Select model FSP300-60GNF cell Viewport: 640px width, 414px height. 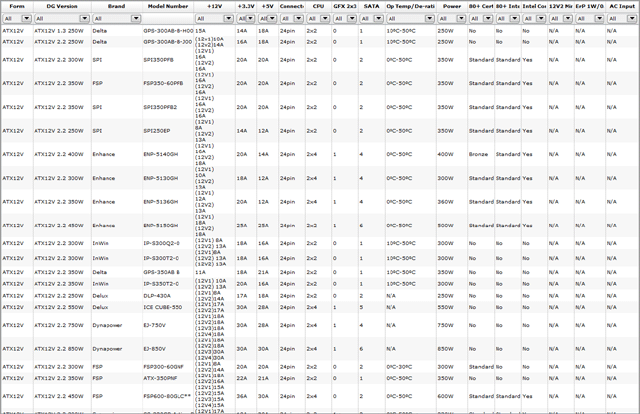point(164,367)
